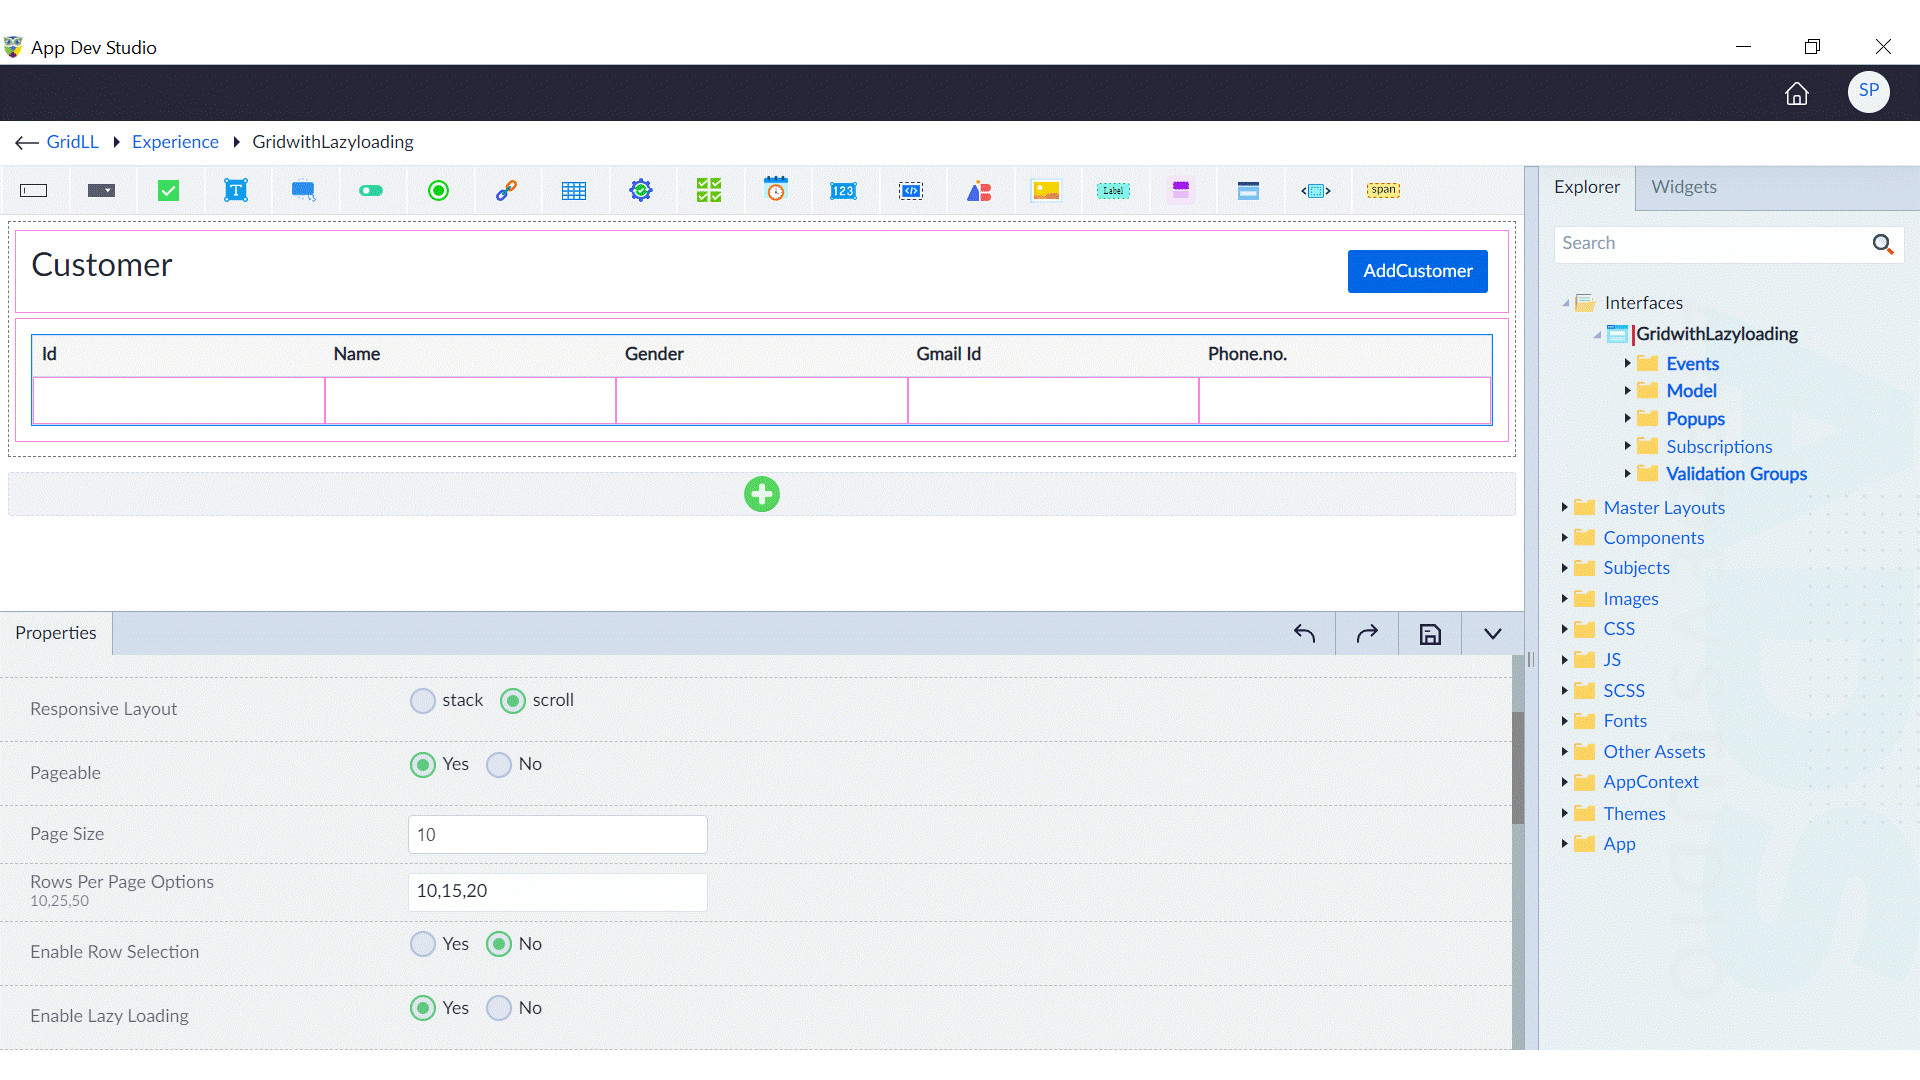Open the SP user profile avatar
This screenshot has width=1920, height=1080.
pos(1868,91)
